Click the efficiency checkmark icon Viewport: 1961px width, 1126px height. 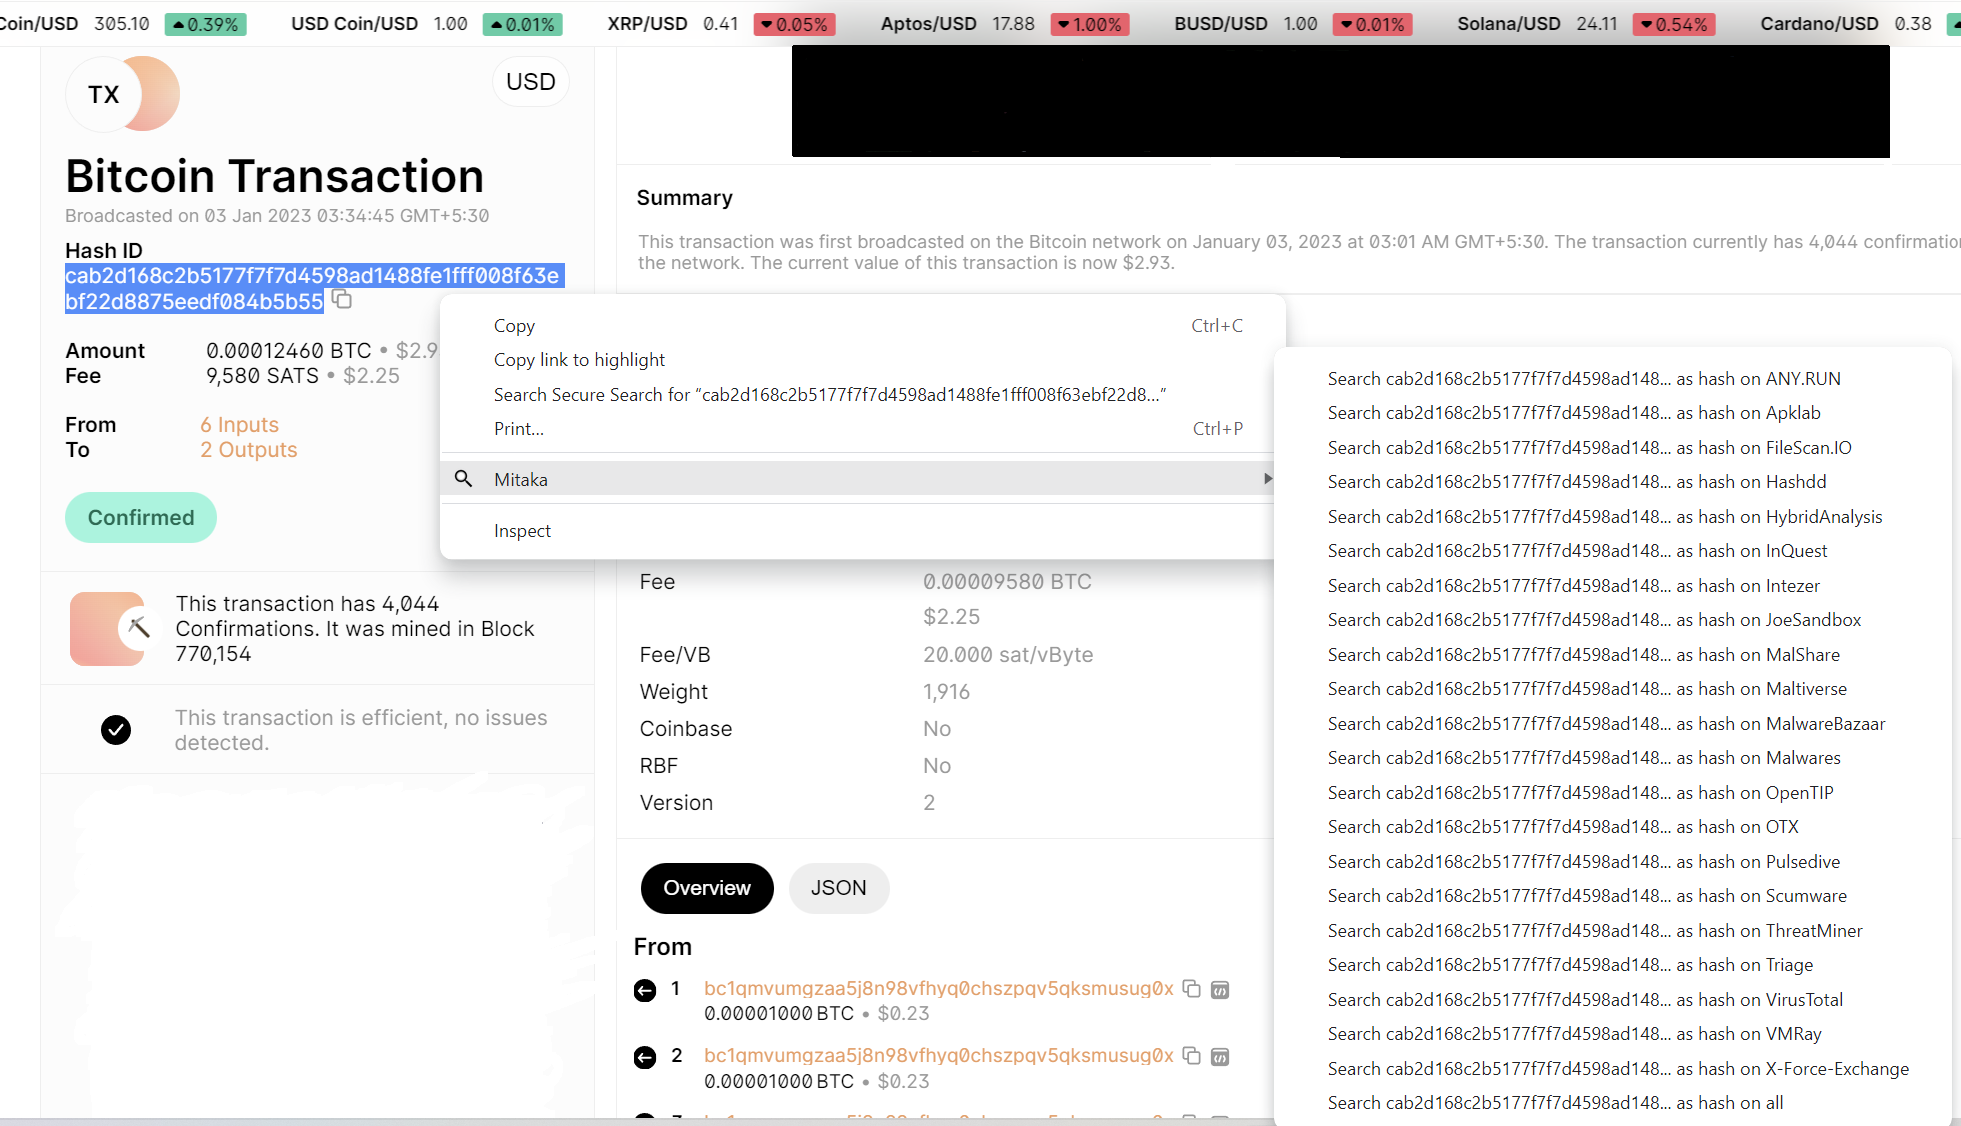(116, 730)
